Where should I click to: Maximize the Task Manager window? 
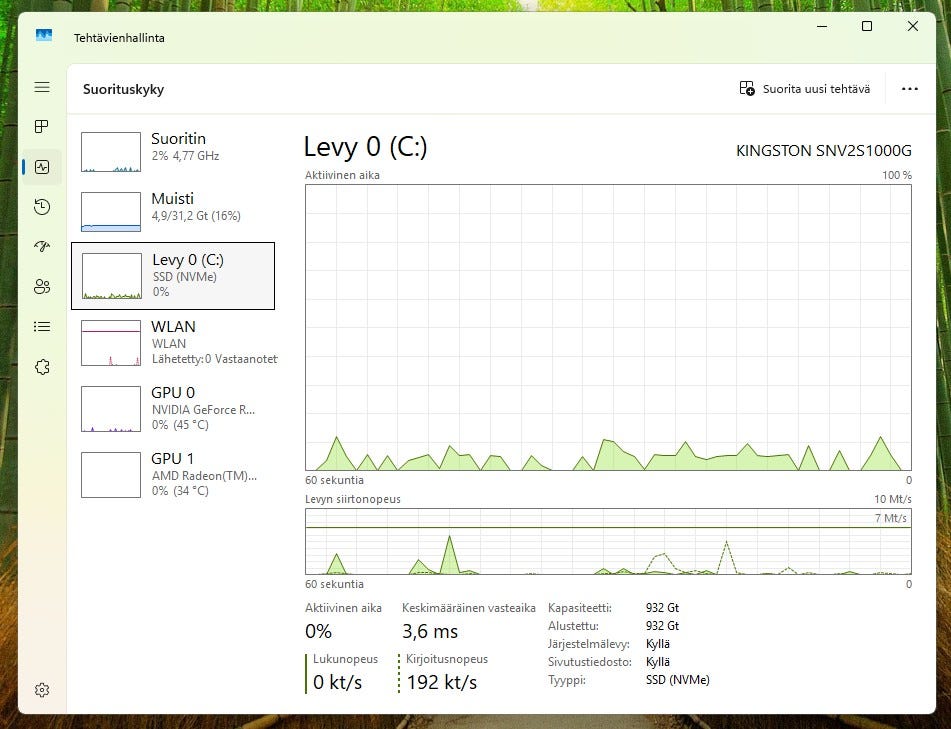pos(867,26)
